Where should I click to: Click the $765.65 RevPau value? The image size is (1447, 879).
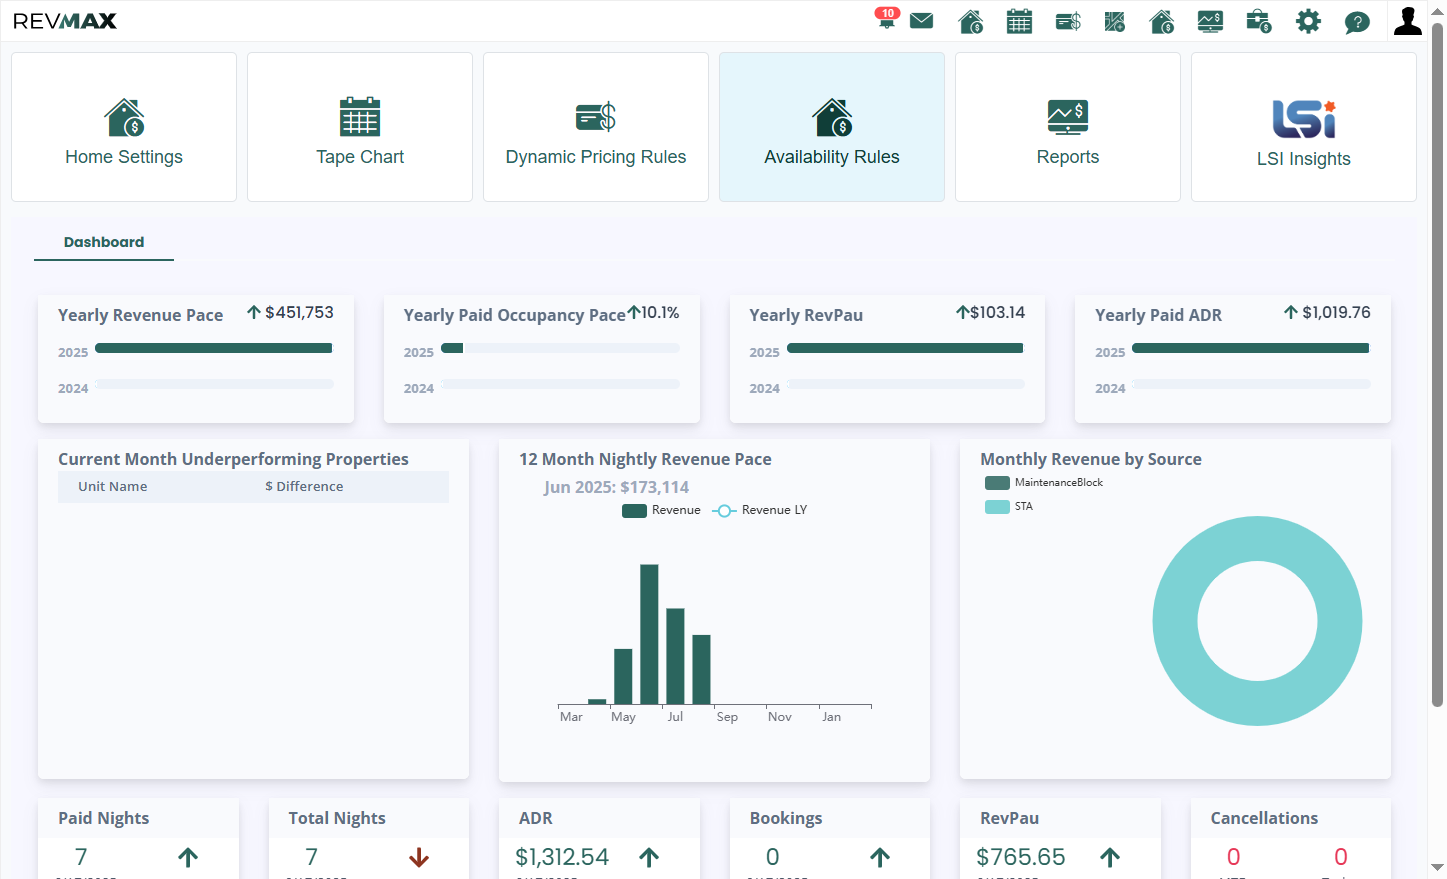[x=1021, y=857]
